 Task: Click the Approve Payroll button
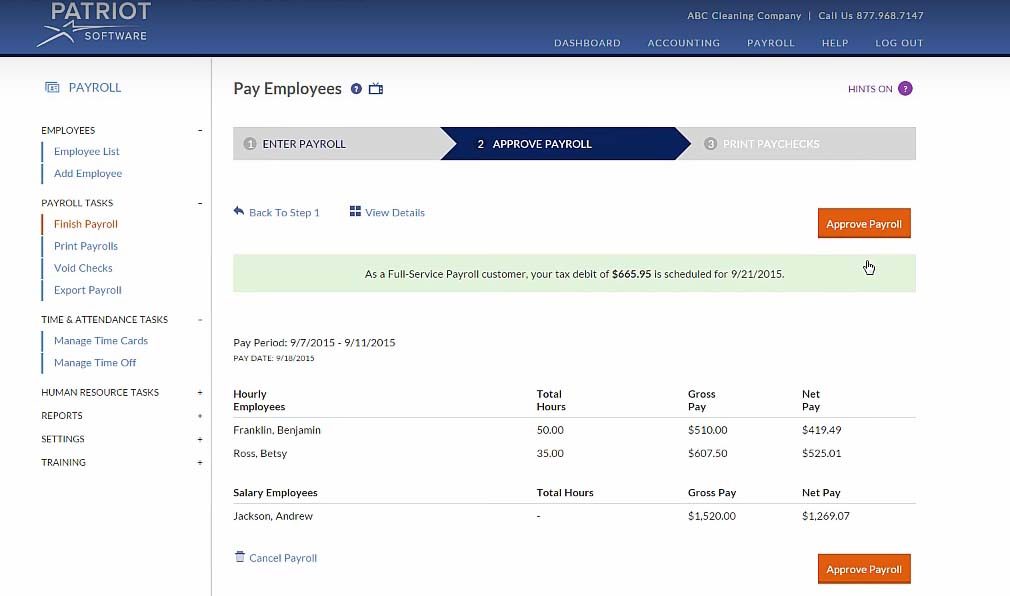pyautogui.click(x=863, y=223)
